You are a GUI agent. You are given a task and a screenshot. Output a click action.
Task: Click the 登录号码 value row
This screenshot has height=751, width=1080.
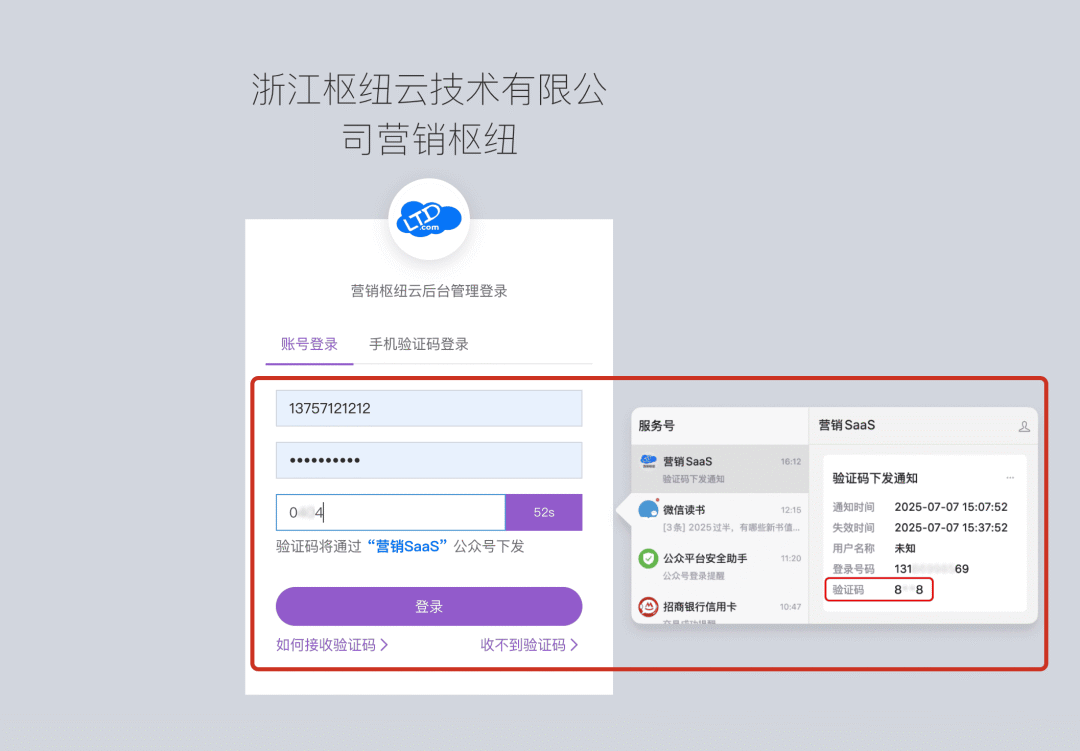[x=931, y=569]
